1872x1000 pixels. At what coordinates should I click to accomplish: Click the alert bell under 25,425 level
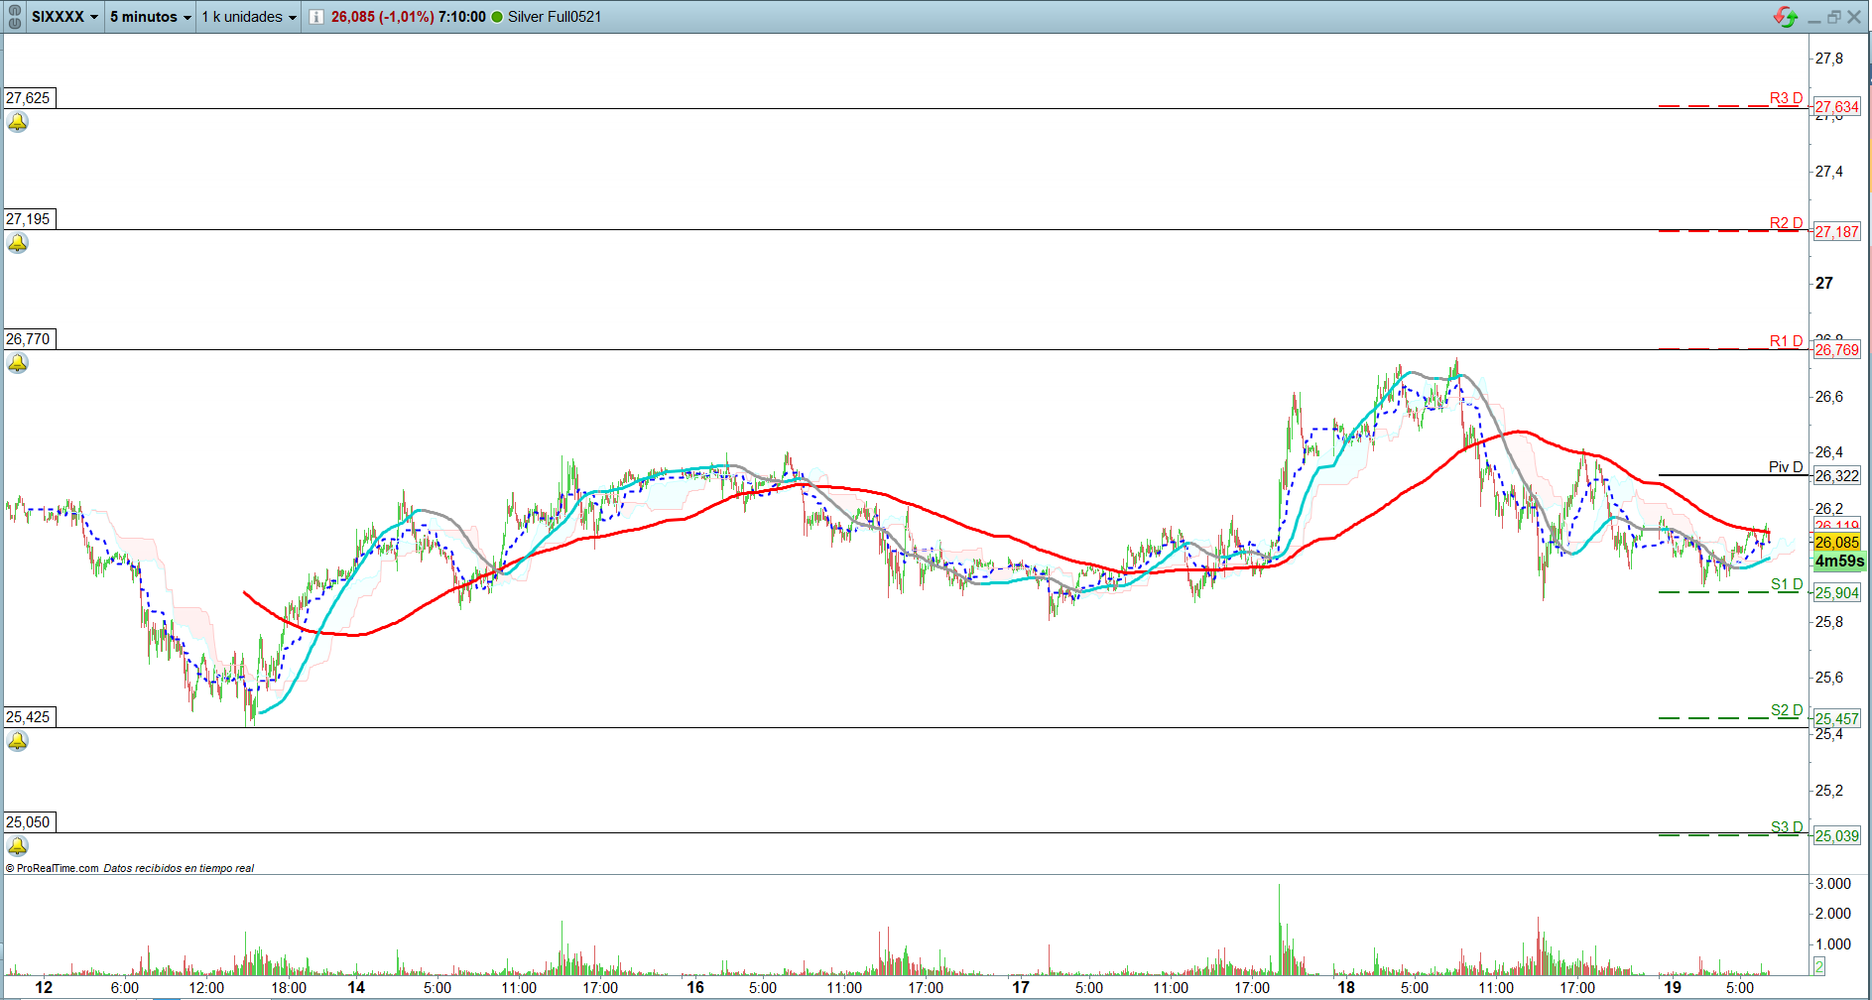pos(17,741)
